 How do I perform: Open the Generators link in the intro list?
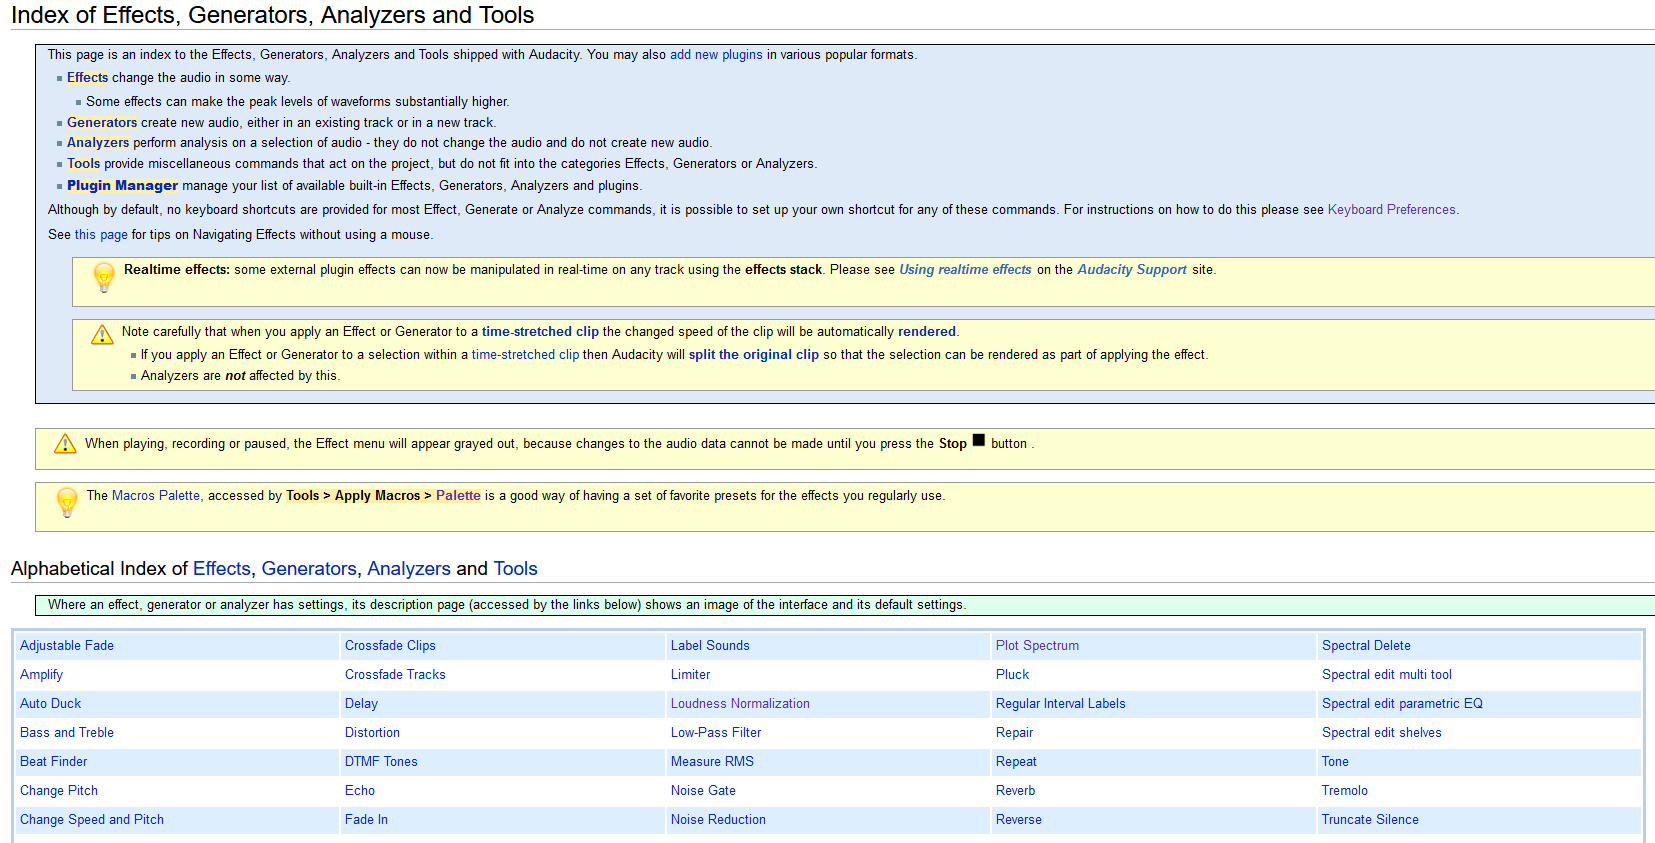click(102, 123)
